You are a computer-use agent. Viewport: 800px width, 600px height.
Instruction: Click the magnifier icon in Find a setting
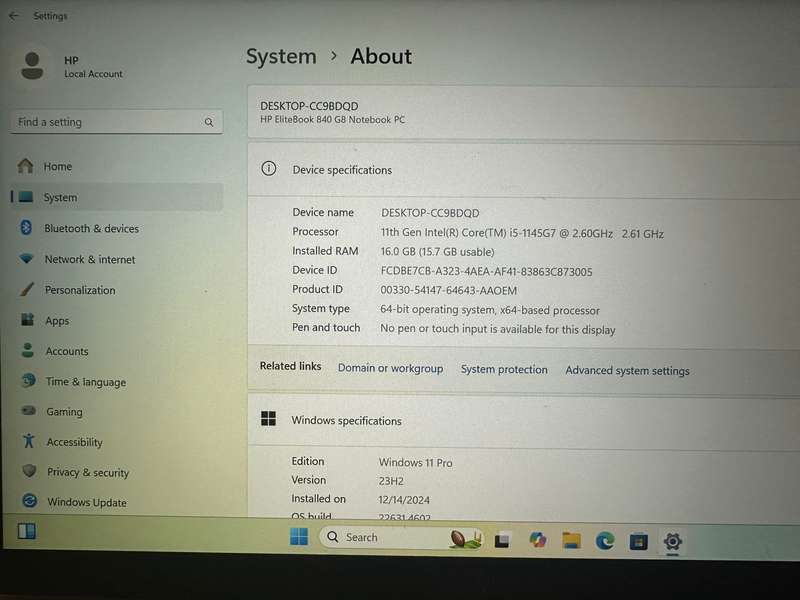click(x=209, y=122)
